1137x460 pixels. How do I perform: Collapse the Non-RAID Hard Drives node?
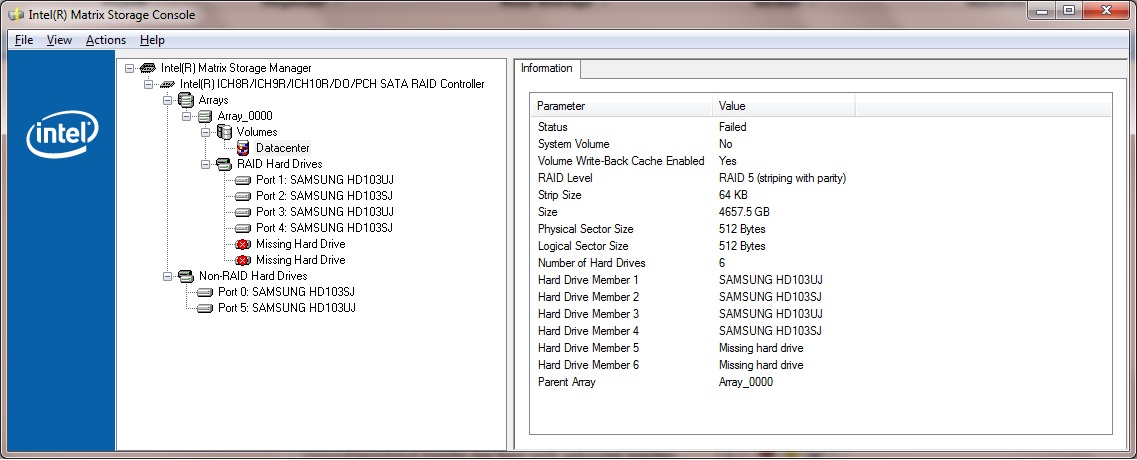tap(167, 276)
